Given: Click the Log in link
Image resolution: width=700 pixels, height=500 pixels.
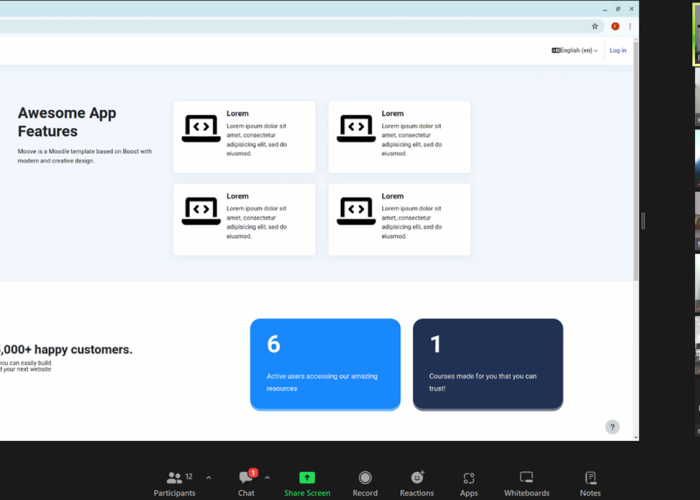Looking at the screenshot, I should [618, 50].
